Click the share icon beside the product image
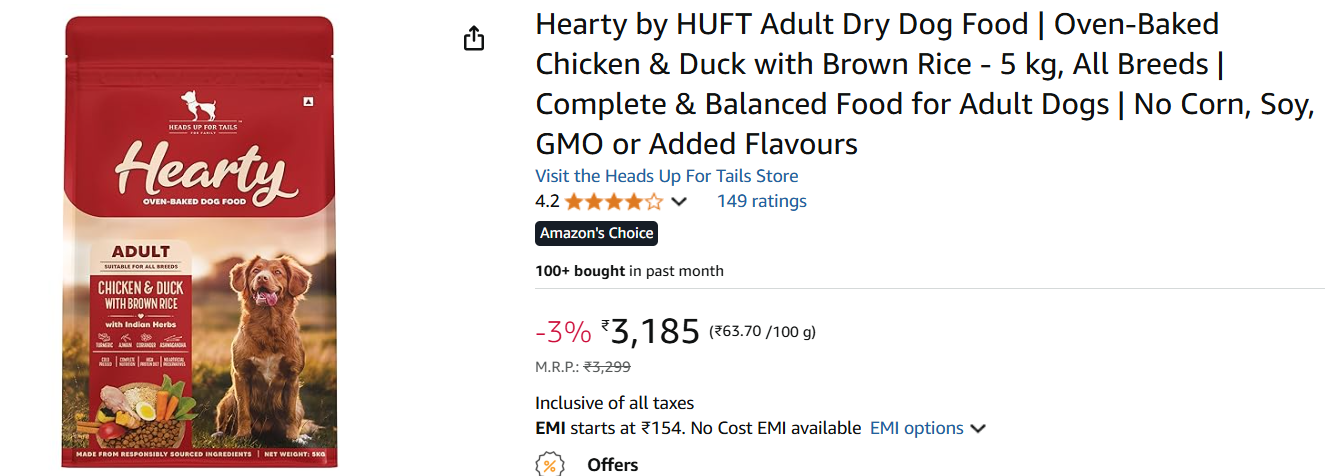This screenshot has height=476, width=1325. tap(474, 39)
